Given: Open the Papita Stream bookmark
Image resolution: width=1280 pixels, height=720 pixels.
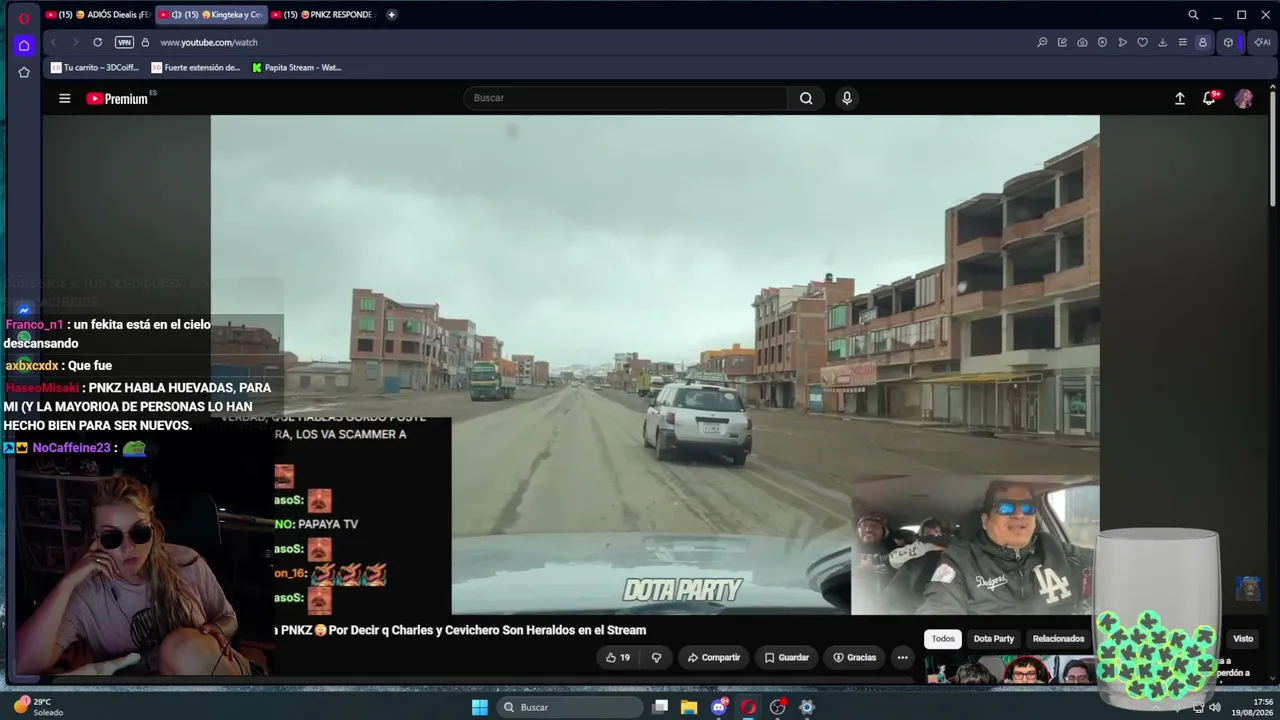Looking at the screenshot, I should tap(297, 68).
